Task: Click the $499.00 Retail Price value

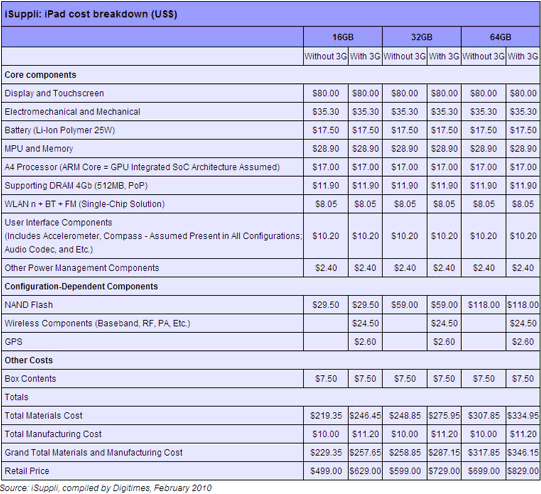Action: [x=326, y=471]
